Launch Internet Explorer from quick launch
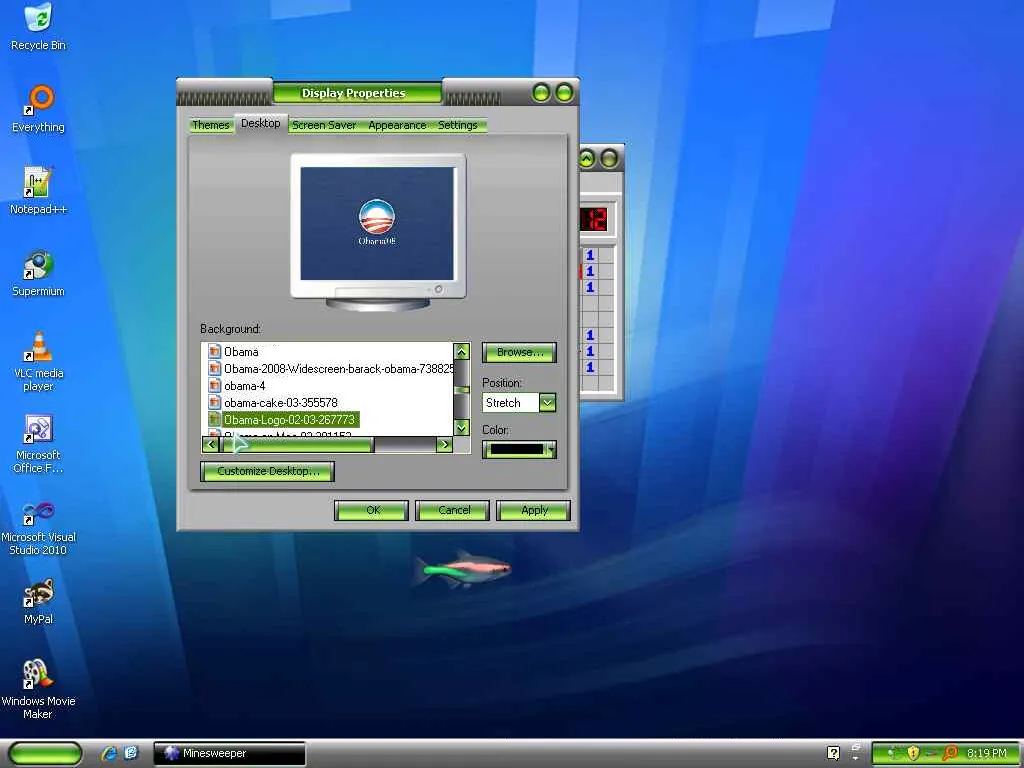1024x768 pixels. coord(108,753)
